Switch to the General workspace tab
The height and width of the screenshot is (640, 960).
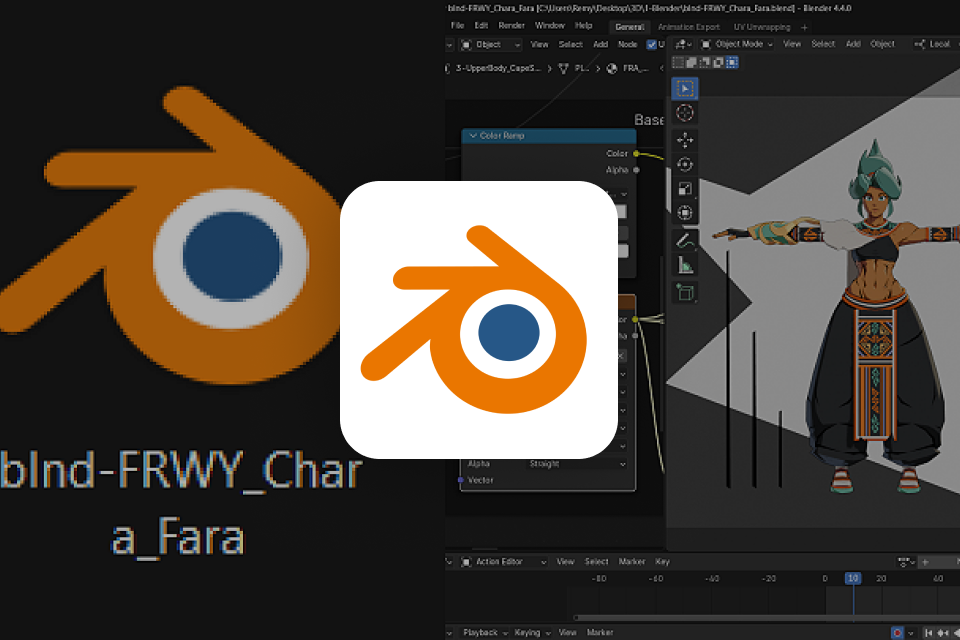pos(629,27)
